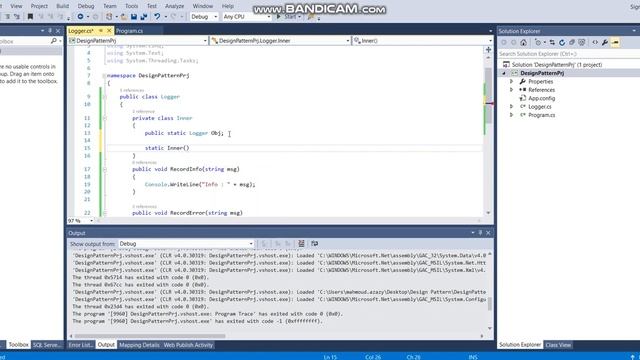This screenshot has width=640, height=360.
Task: Open the Debug menu
Action: coord(86,6)
